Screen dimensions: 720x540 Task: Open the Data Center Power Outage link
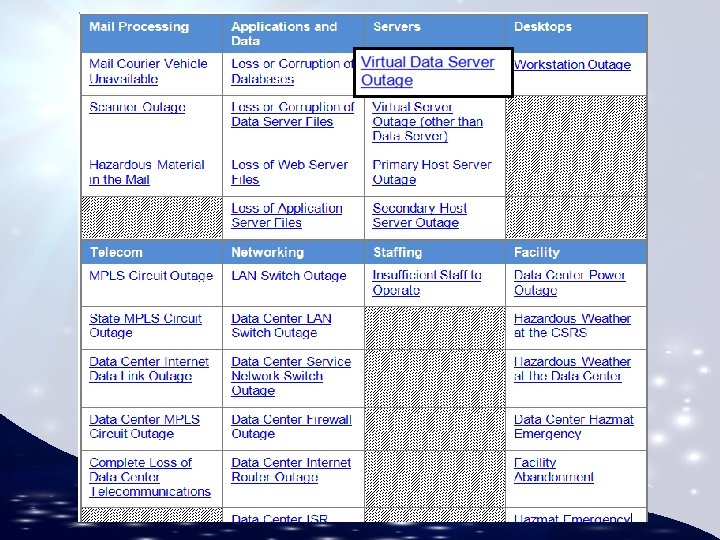[x=569, y=282]
